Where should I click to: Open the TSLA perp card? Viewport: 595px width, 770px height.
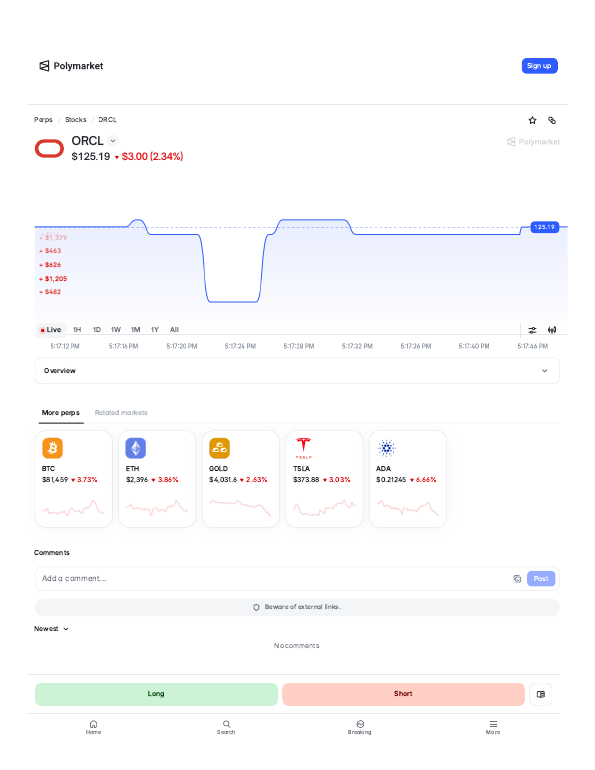click(325, 479)
